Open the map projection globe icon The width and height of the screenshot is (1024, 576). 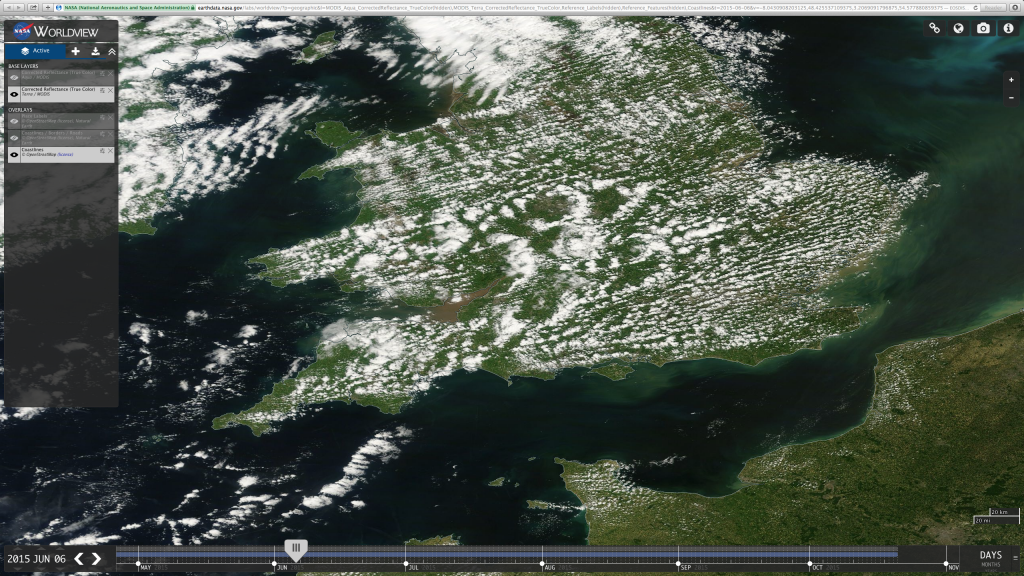[x=959, y=28]
